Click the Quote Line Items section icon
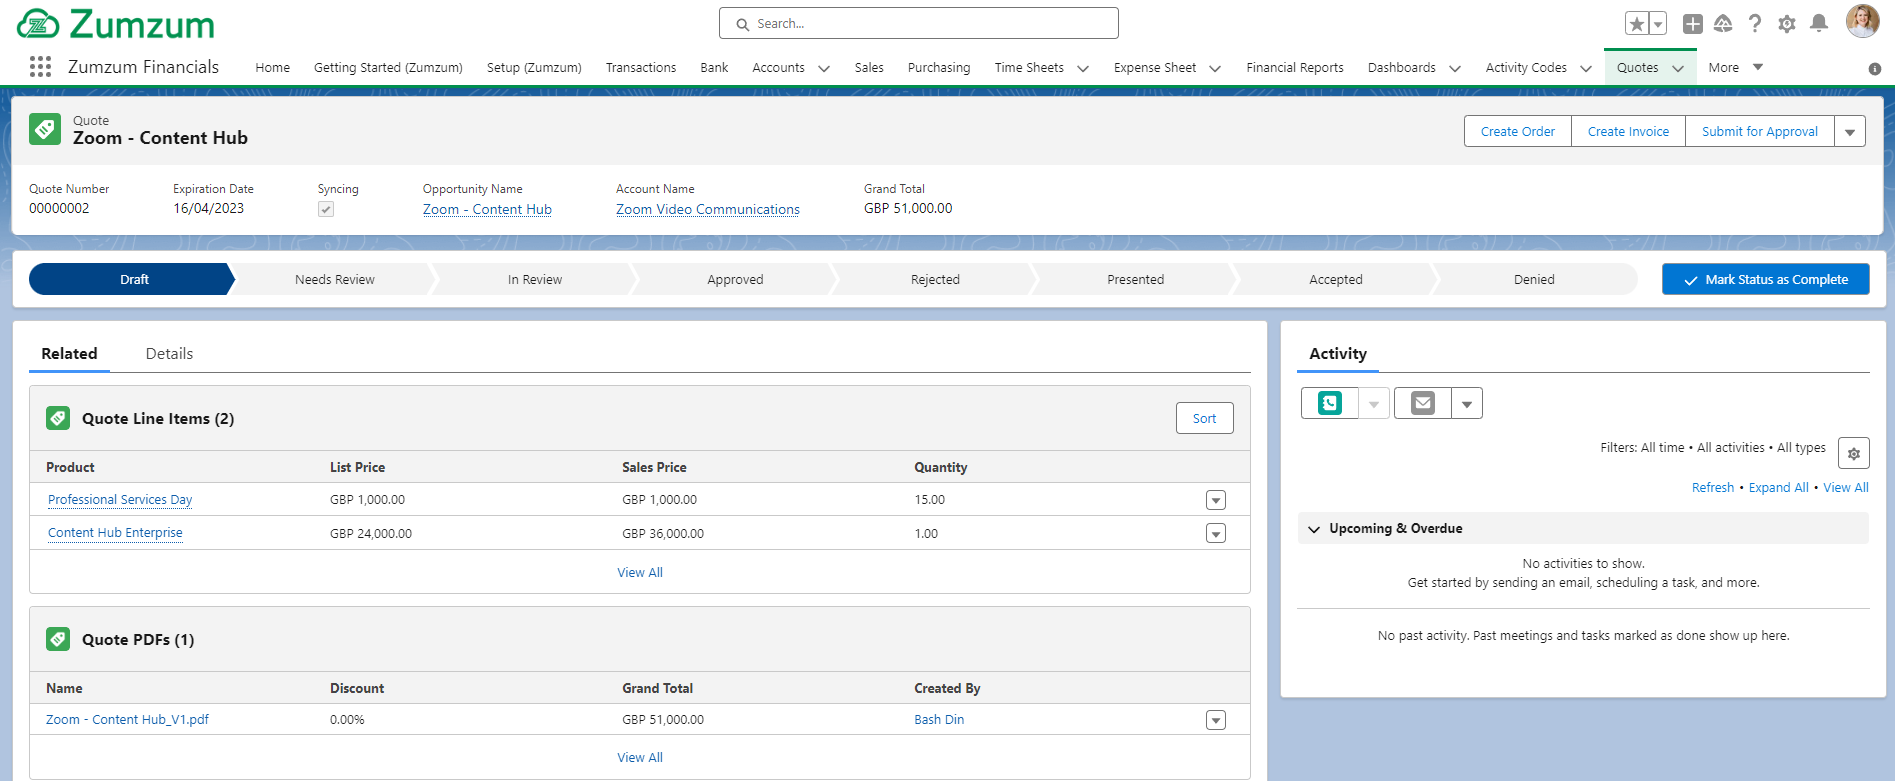The height and width of the screenshot is (781, 1895). [58, 418]
